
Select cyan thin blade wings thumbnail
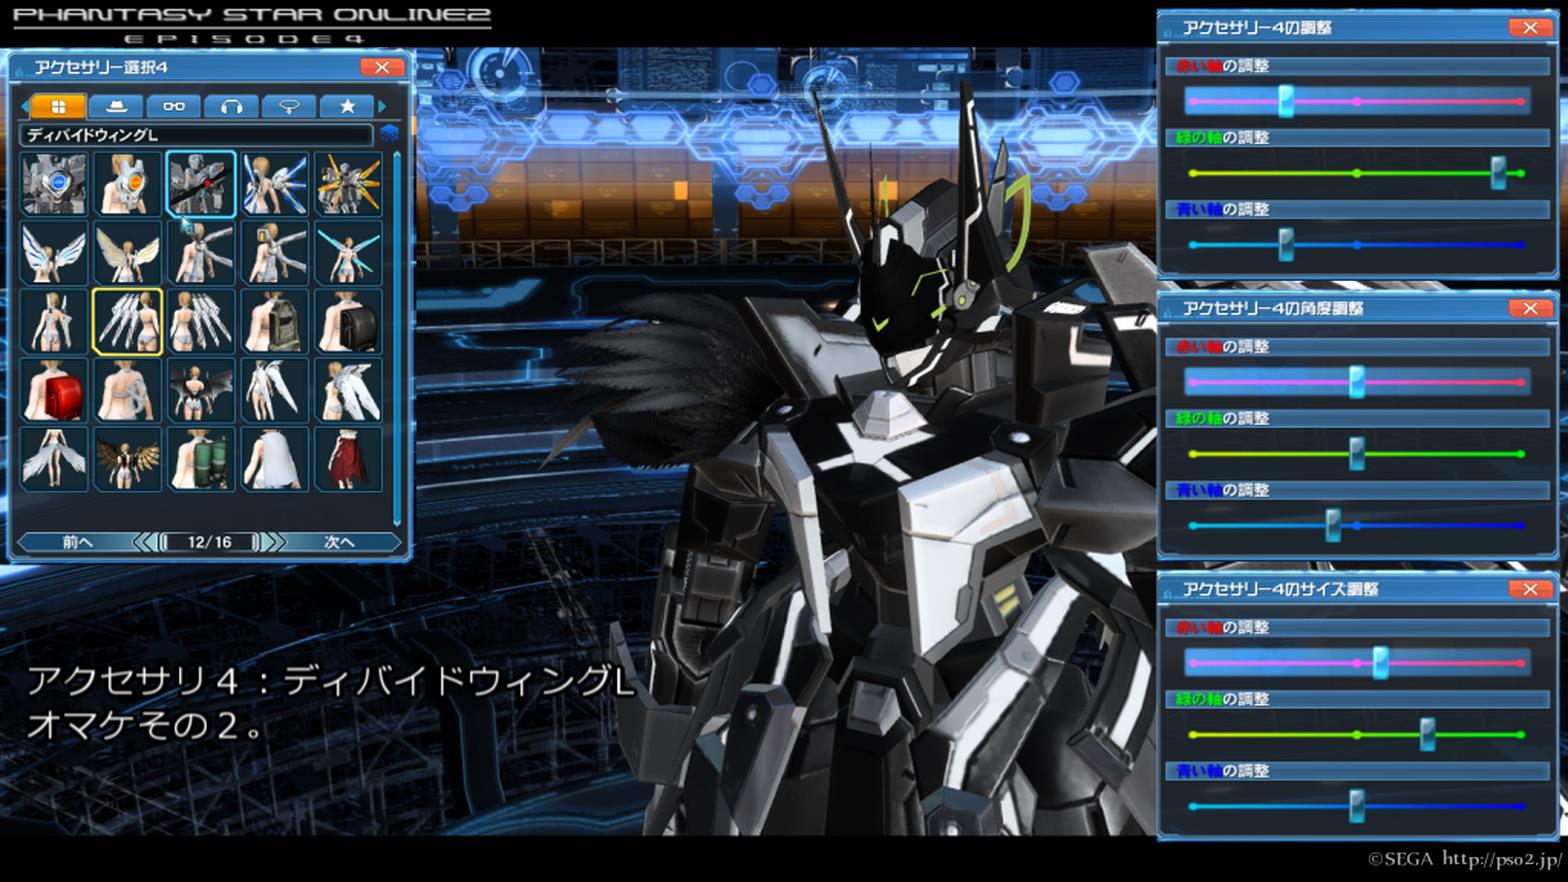(348, 253)
